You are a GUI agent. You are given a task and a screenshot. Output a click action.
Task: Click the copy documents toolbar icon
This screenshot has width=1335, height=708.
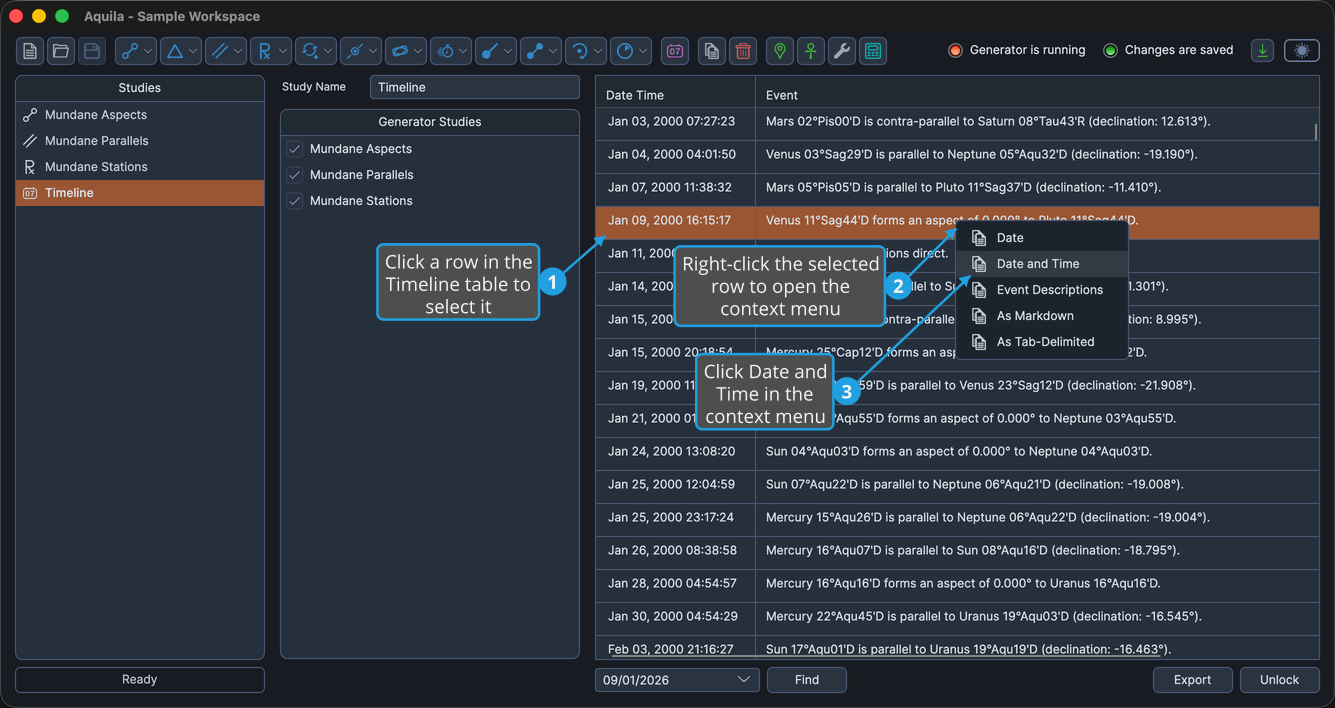click(712, 51)
